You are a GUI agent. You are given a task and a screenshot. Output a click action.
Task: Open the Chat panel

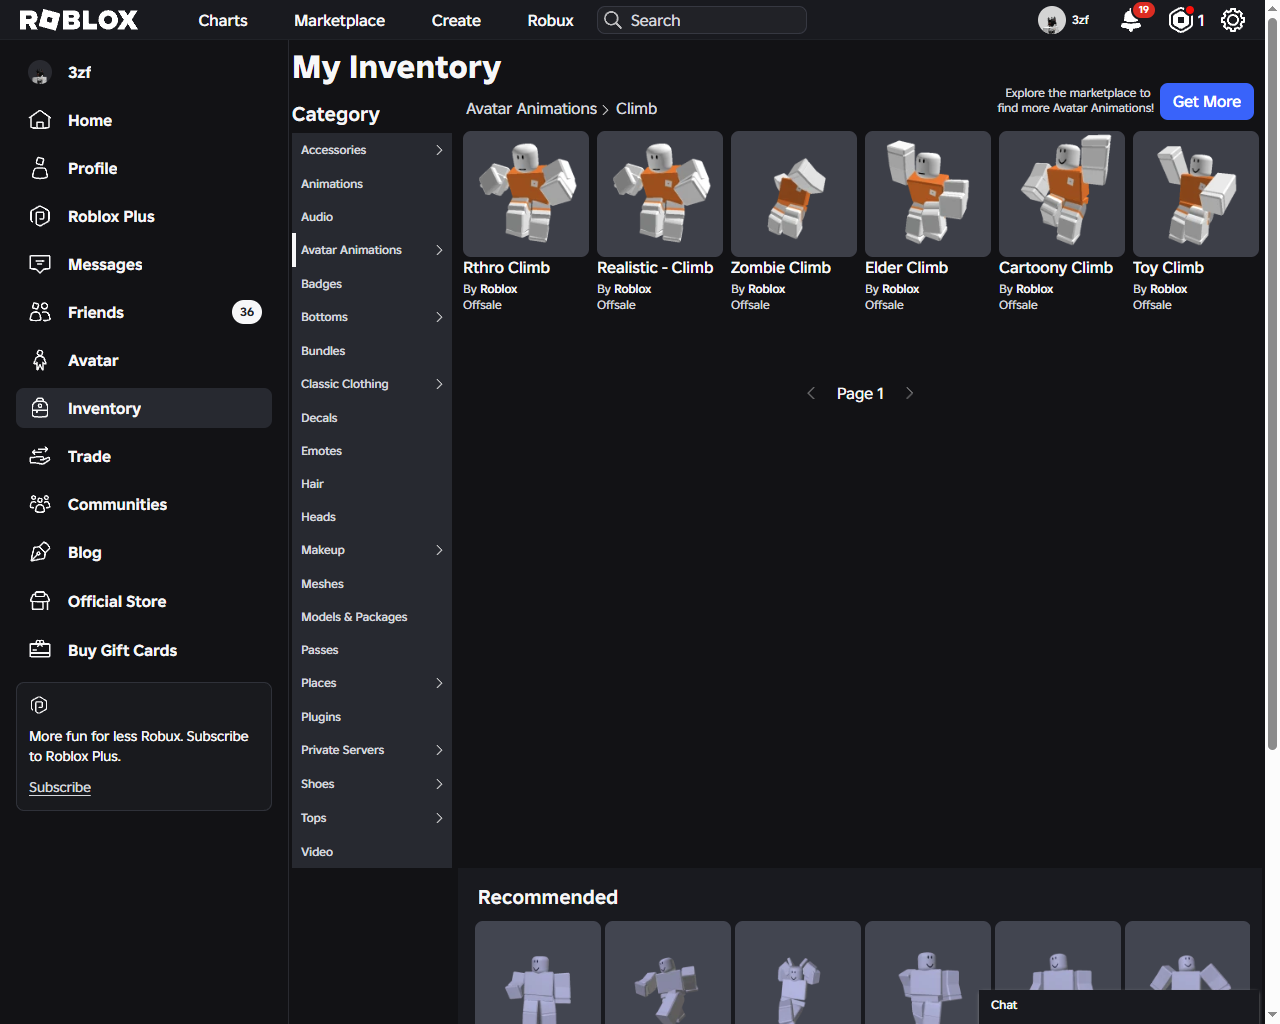point(1118,1006)
